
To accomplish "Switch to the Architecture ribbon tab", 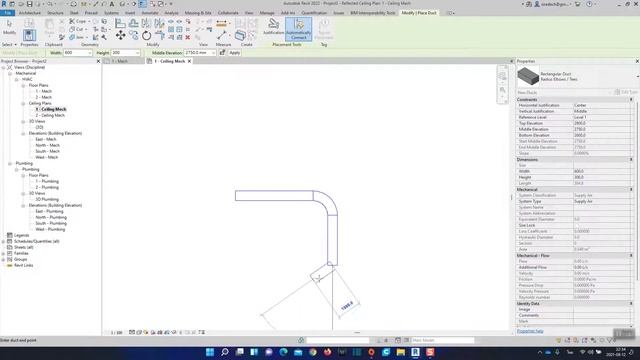I will click(30, 13).
